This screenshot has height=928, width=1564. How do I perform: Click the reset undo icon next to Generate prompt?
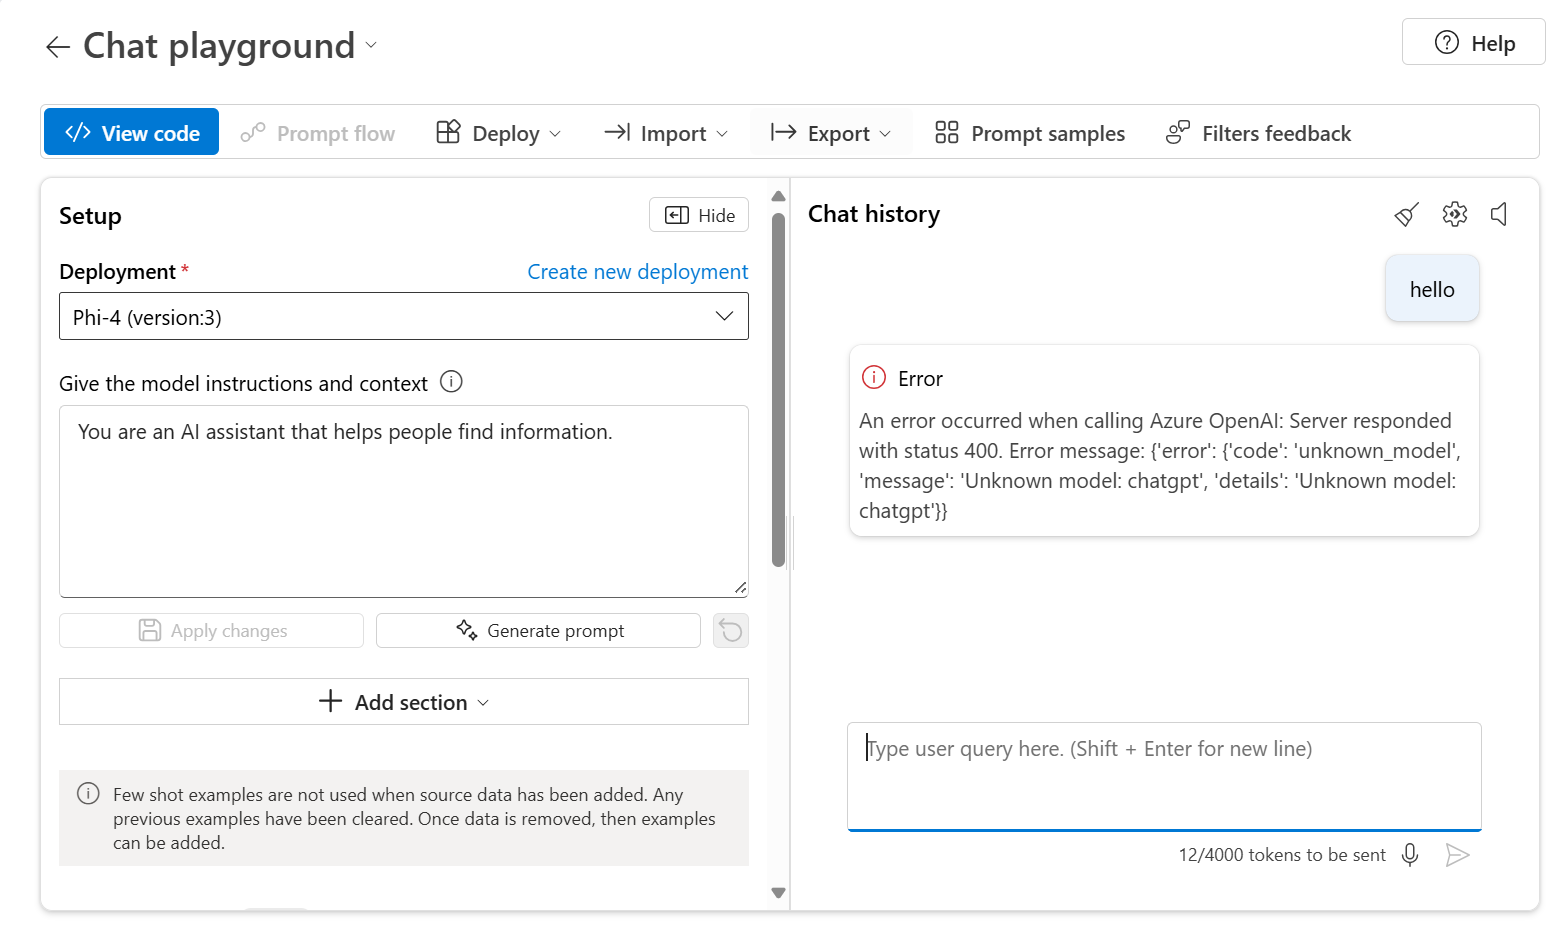[731, 630]
